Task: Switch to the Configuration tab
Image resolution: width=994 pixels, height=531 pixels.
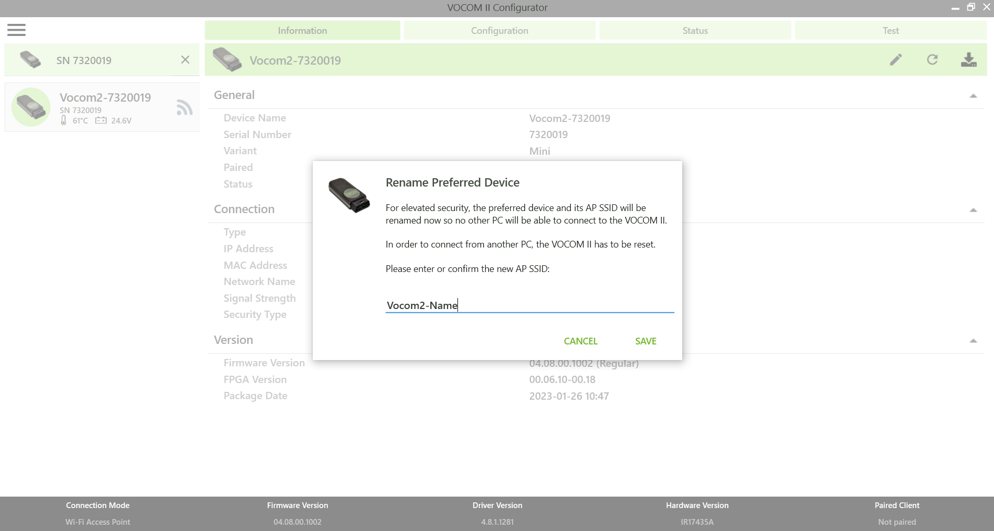Action: (x=500, y=30)
